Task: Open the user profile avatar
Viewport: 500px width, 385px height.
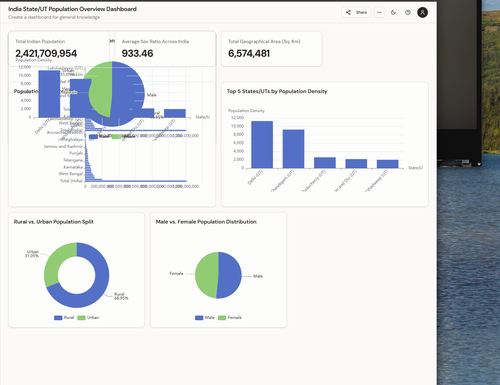Action: [x=422, y=12]
